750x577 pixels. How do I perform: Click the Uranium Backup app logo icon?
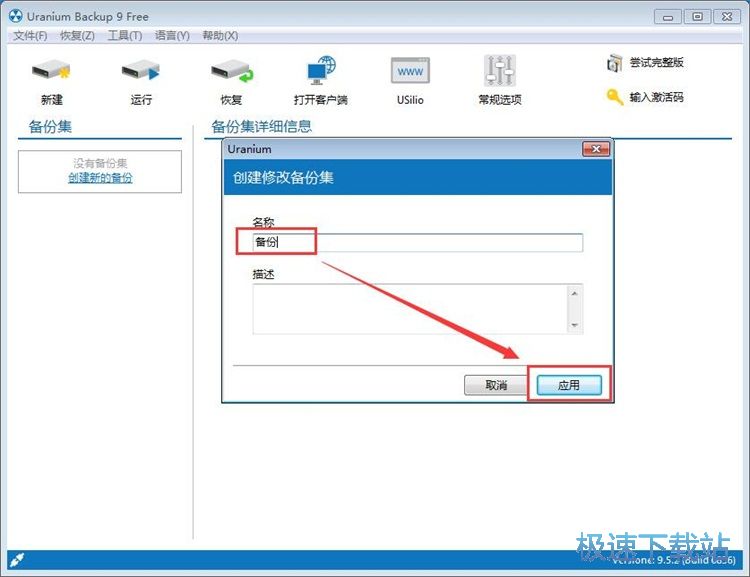16,16
